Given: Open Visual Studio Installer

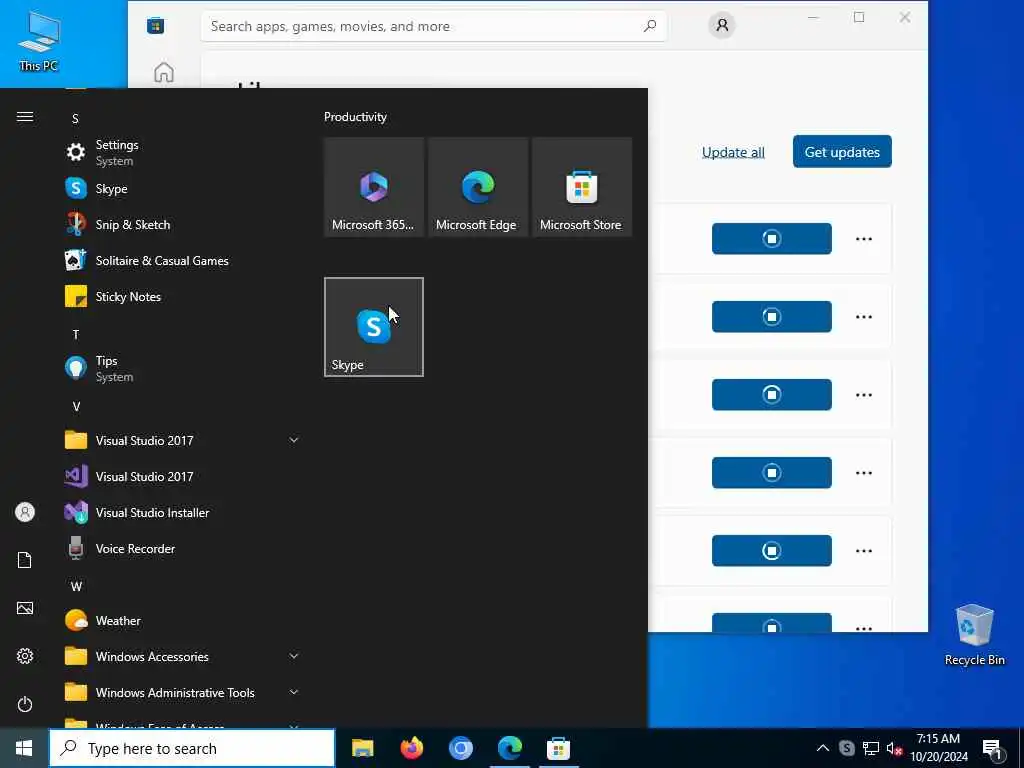Looking at the screenshot, I should click(182, 513).
